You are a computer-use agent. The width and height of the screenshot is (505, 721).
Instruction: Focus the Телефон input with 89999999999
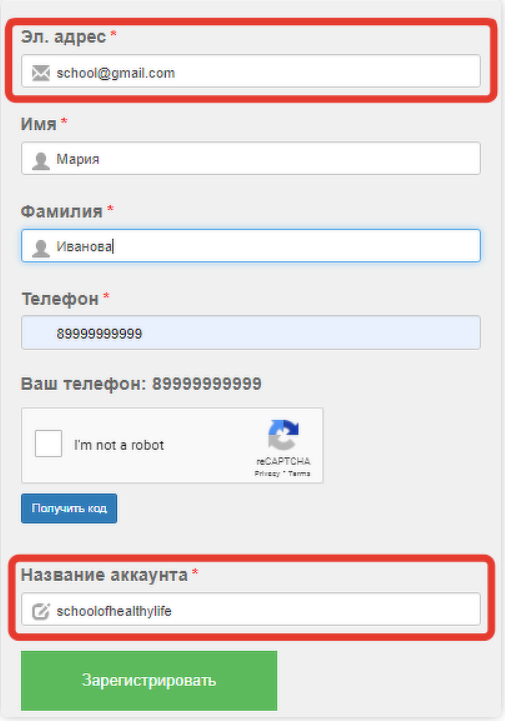[x=251, y=332]
